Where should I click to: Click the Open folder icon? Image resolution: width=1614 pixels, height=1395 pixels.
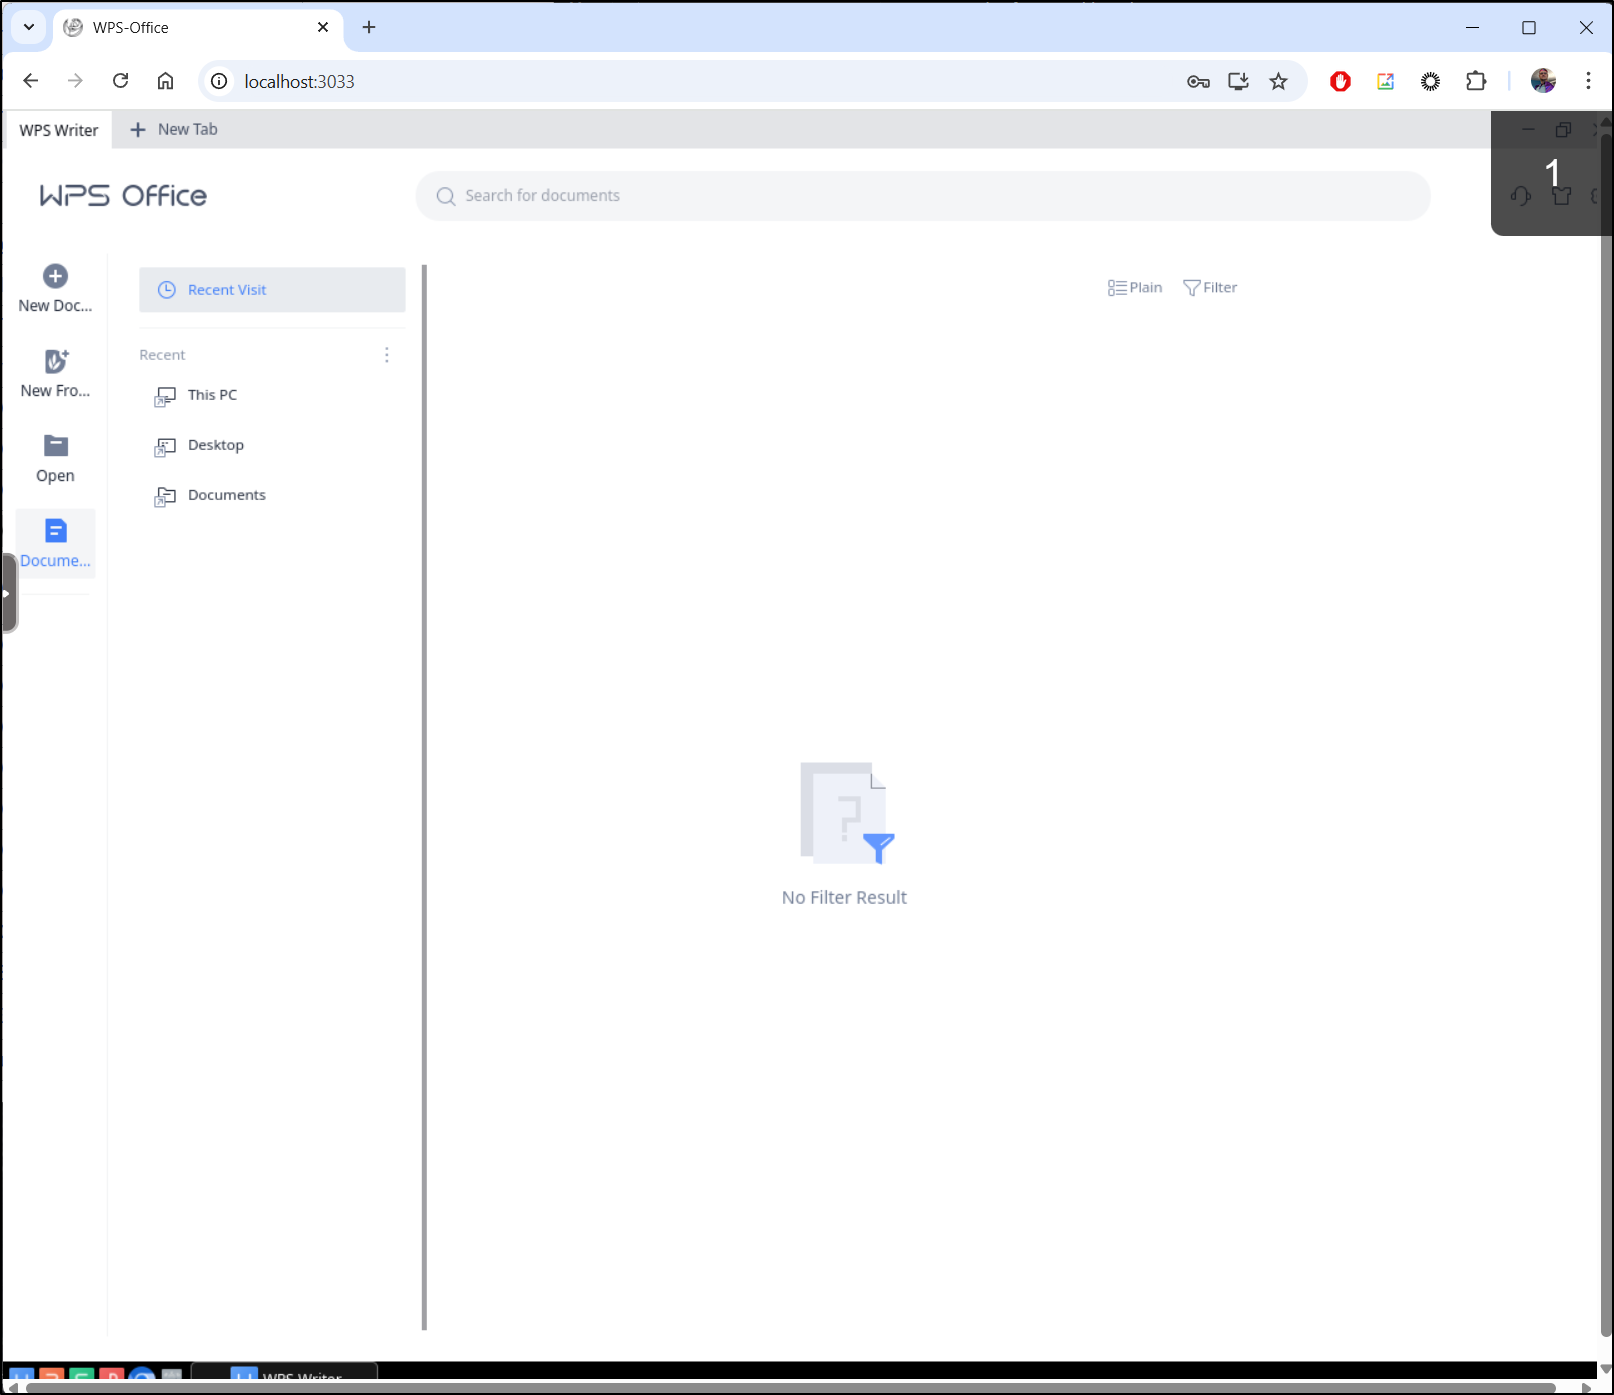[x=56, y=446]
